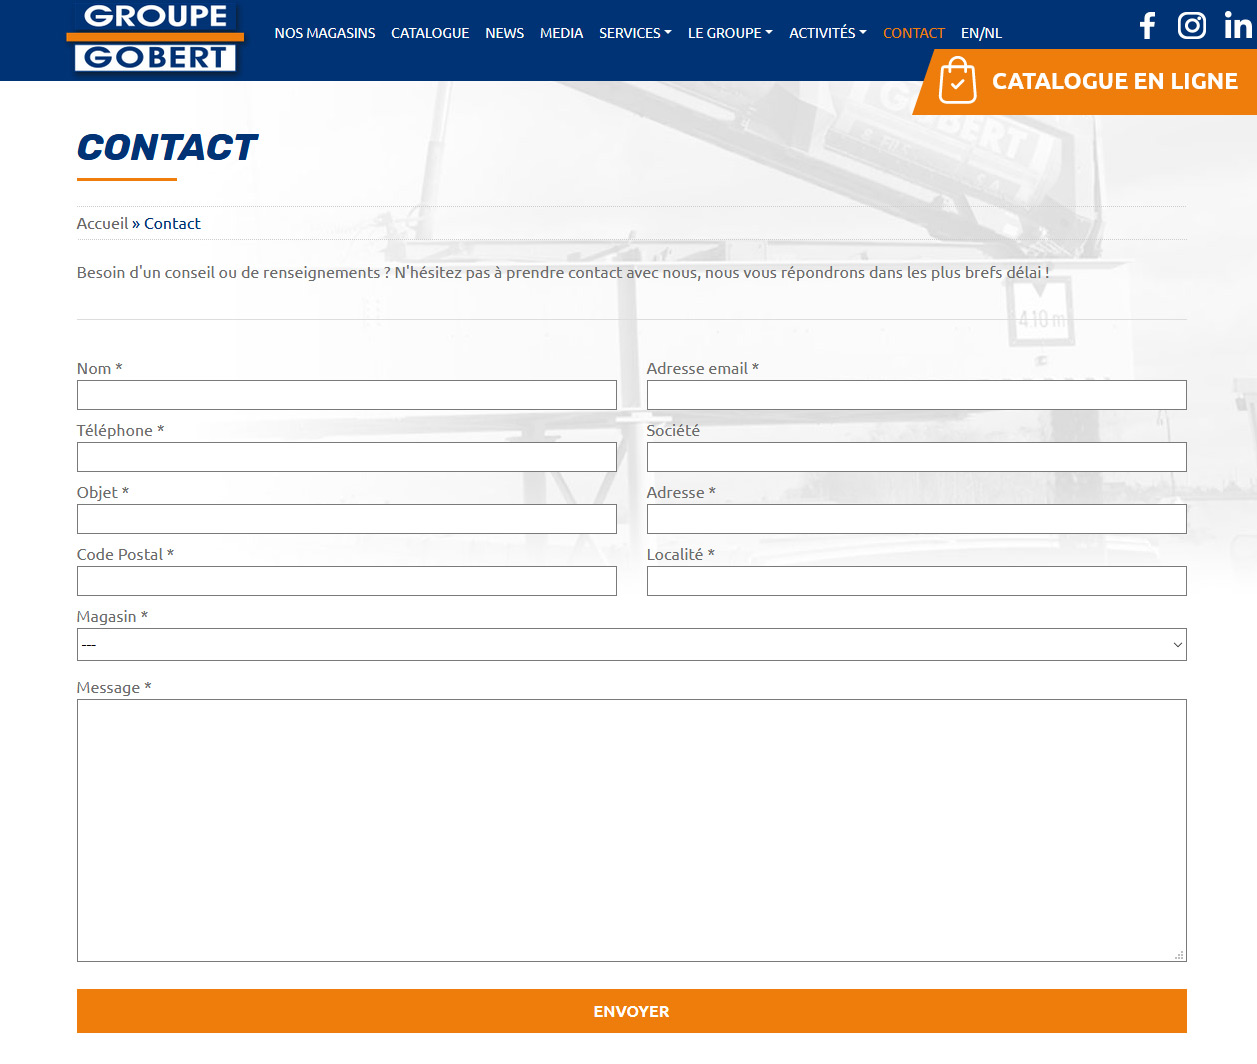Viewport: 1257px width, 1064px height.
Task: Expand the Services dropdown menu
Action: (x=635, y=33)
